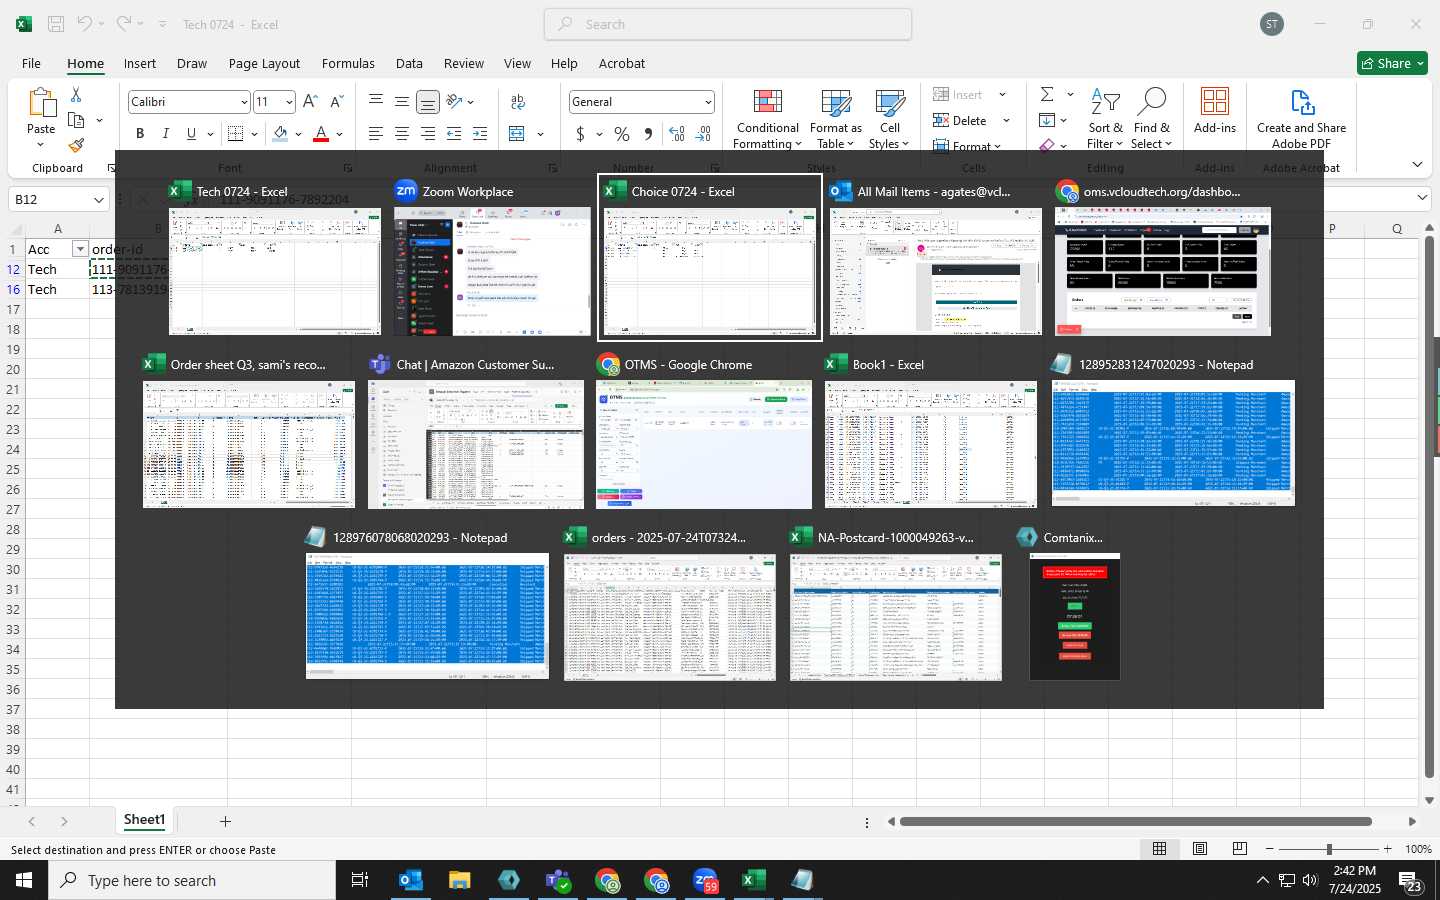1440x900 pixels.
Task: Click the zoom slider handle
Action: pyautogui.click(x=1329, y=849)
